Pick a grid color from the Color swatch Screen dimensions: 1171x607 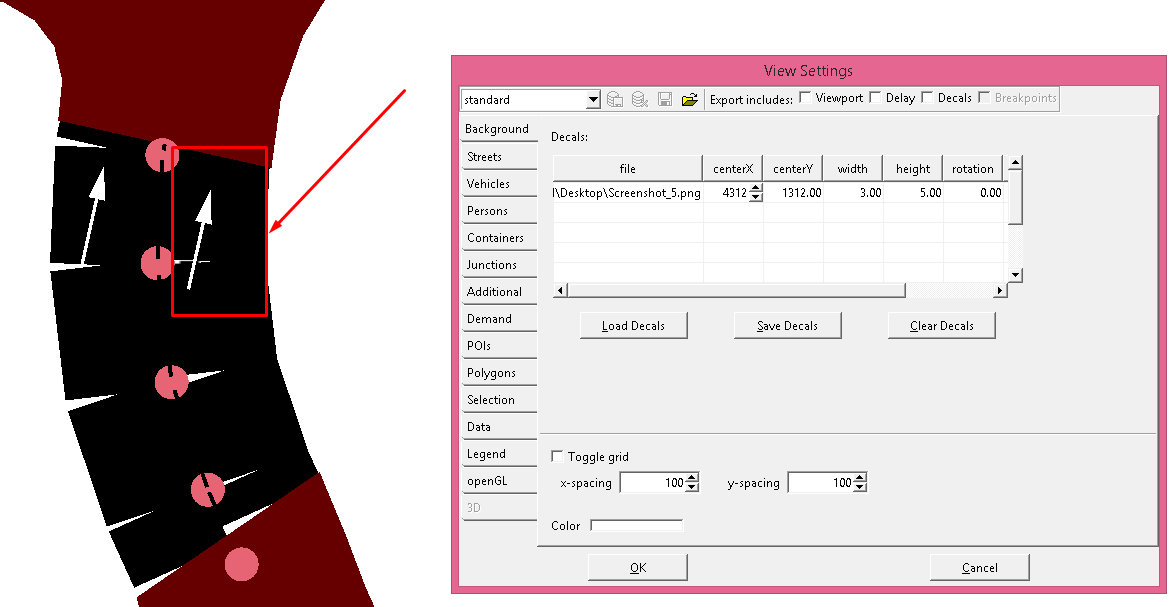click(637, 525)
